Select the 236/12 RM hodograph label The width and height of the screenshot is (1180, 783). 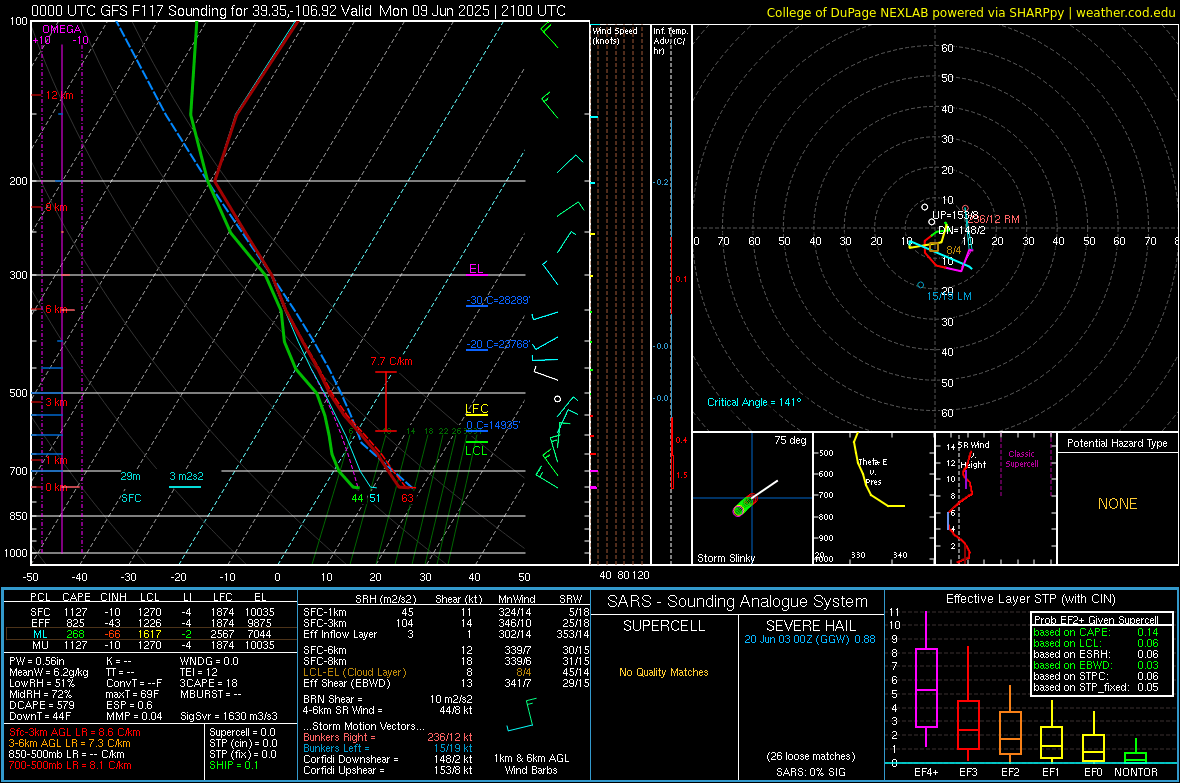994,219
